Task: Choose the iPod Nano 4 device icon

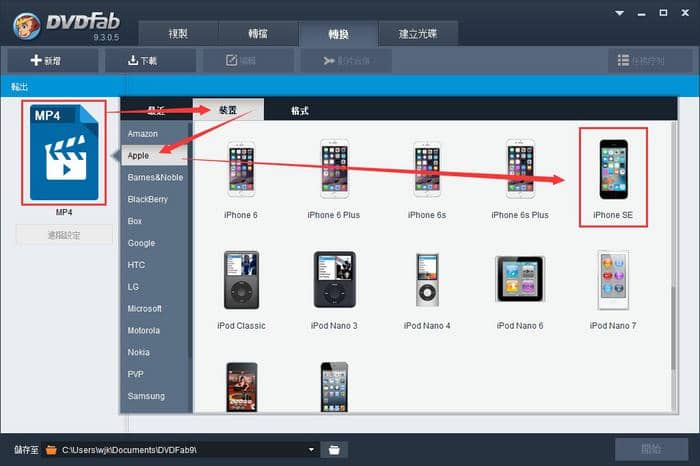Action: point(427,280)
